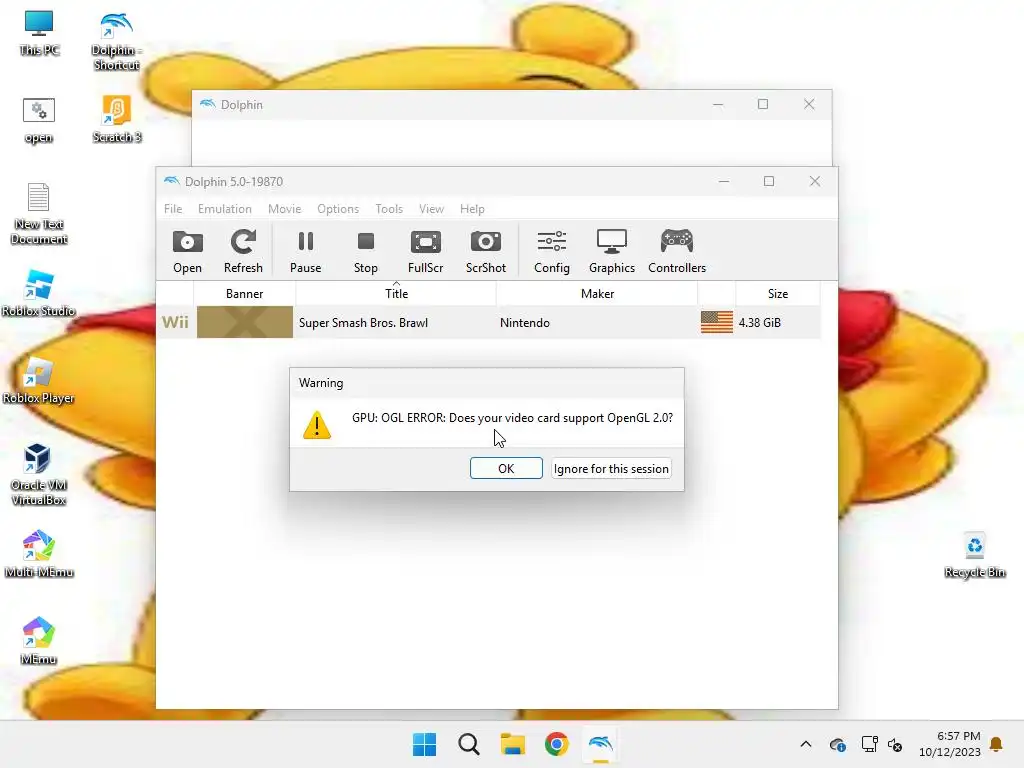
Task: Click the Wii platform icon in the row
Action: [175, 322]
